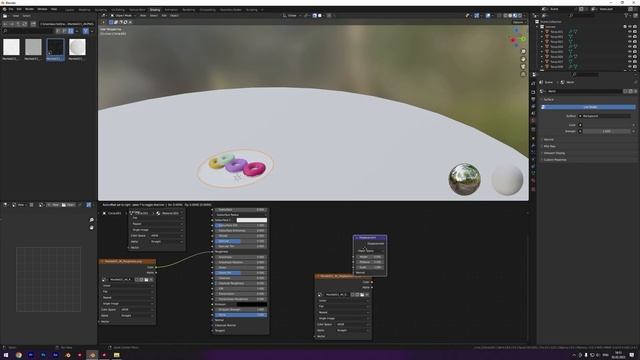Open the Render menu
The height and width of the screenshot is (360, 640).
pos(29,9)
